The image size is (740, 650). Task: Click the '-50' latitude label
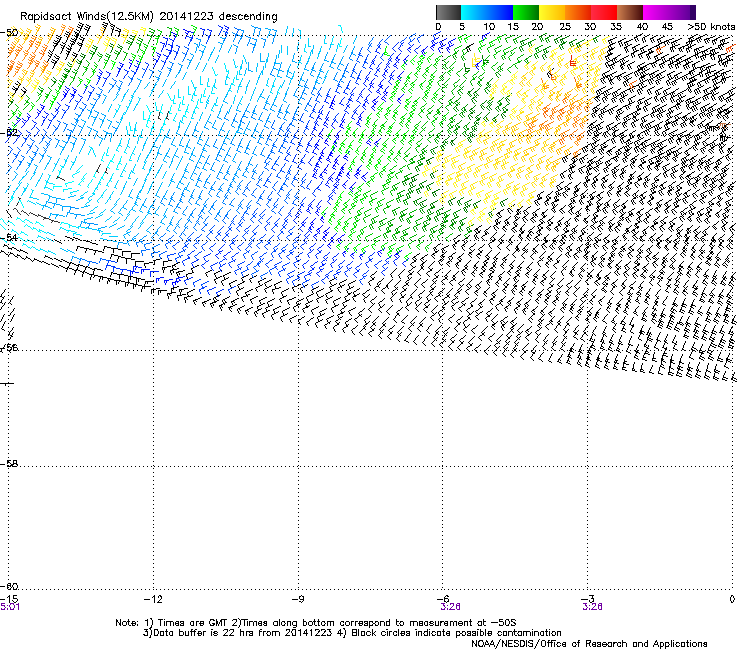[x=9, y=33]
